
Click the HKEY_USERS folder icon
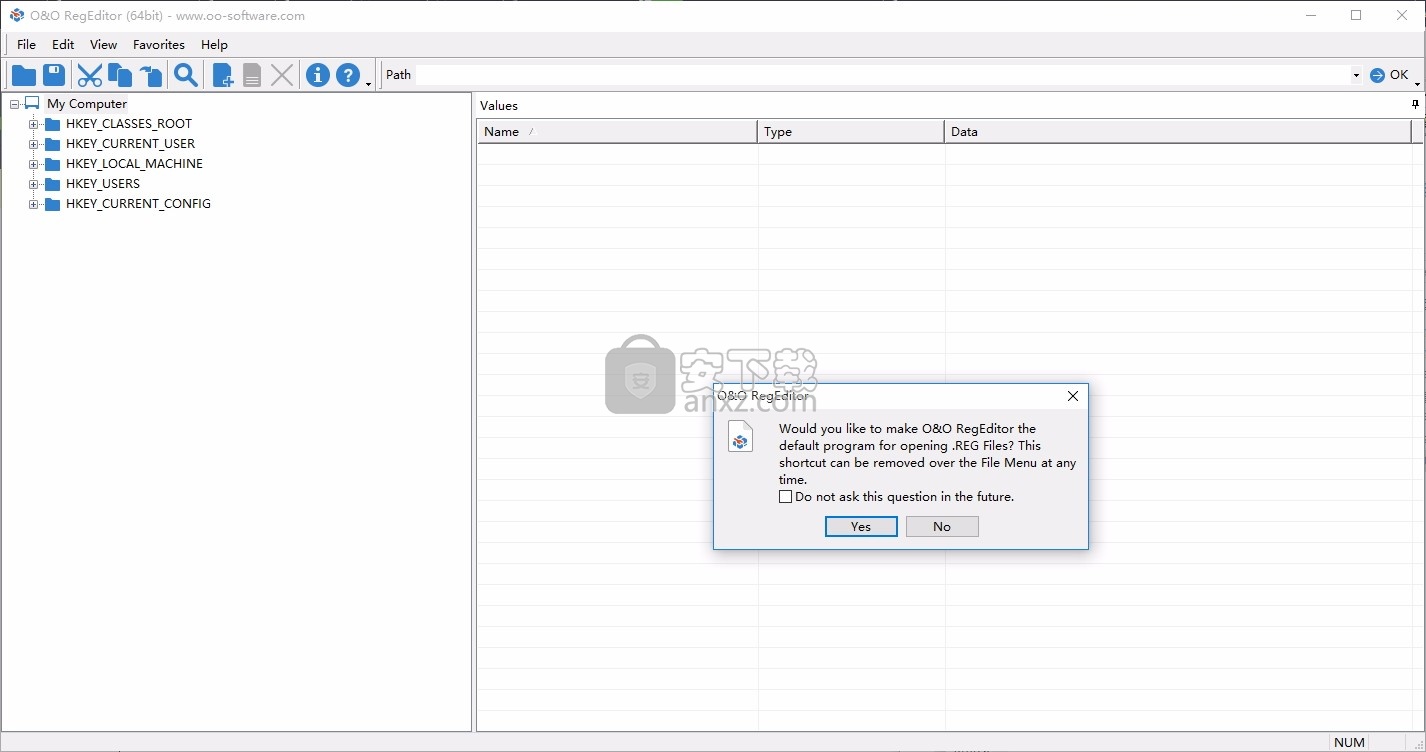[x=52, y=184]
